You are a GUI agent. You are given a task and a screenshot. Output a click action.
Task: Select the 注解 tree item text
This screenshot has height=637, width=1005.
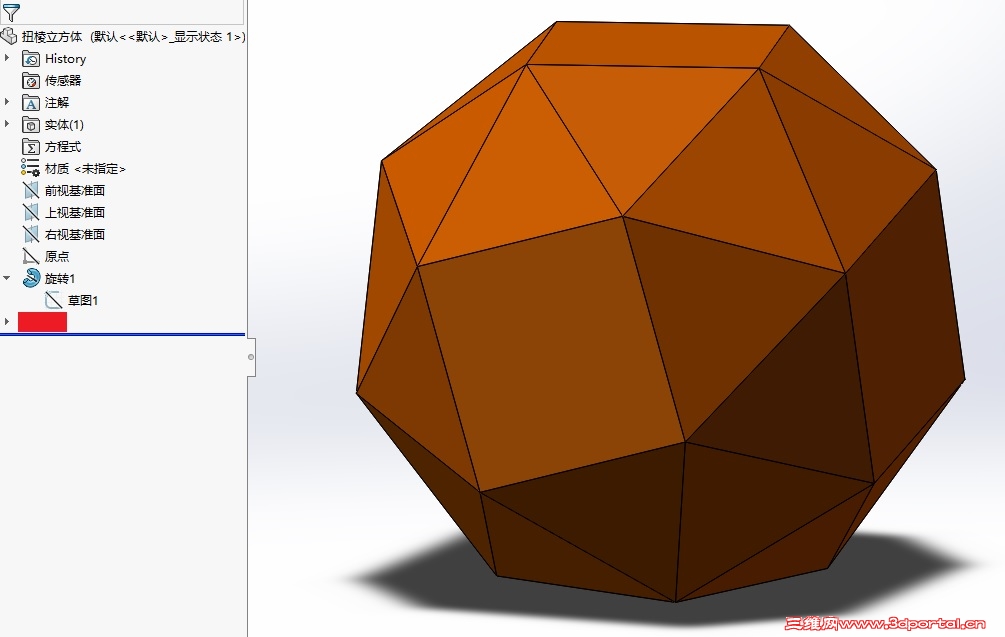pyautogui.click(x=57, y=103)
